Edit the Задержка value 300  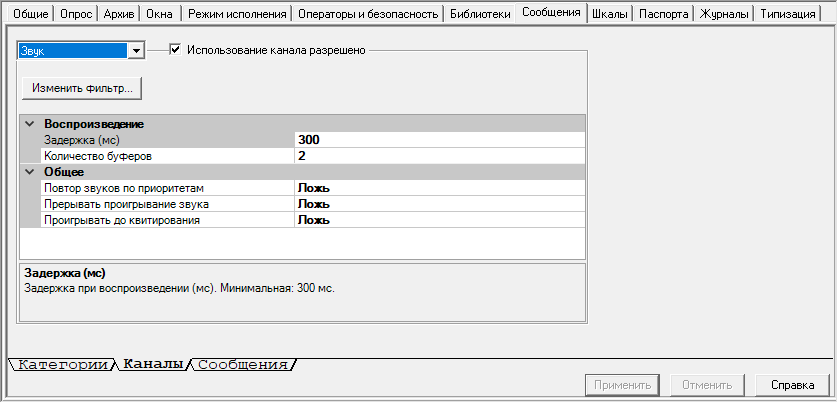(439, 140)
